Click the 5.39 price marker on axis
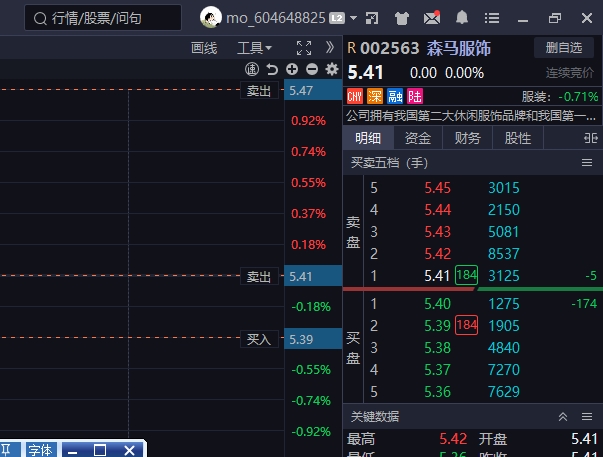Image resolution: width=603 pixels, height=457 pixels. [313, 339]
